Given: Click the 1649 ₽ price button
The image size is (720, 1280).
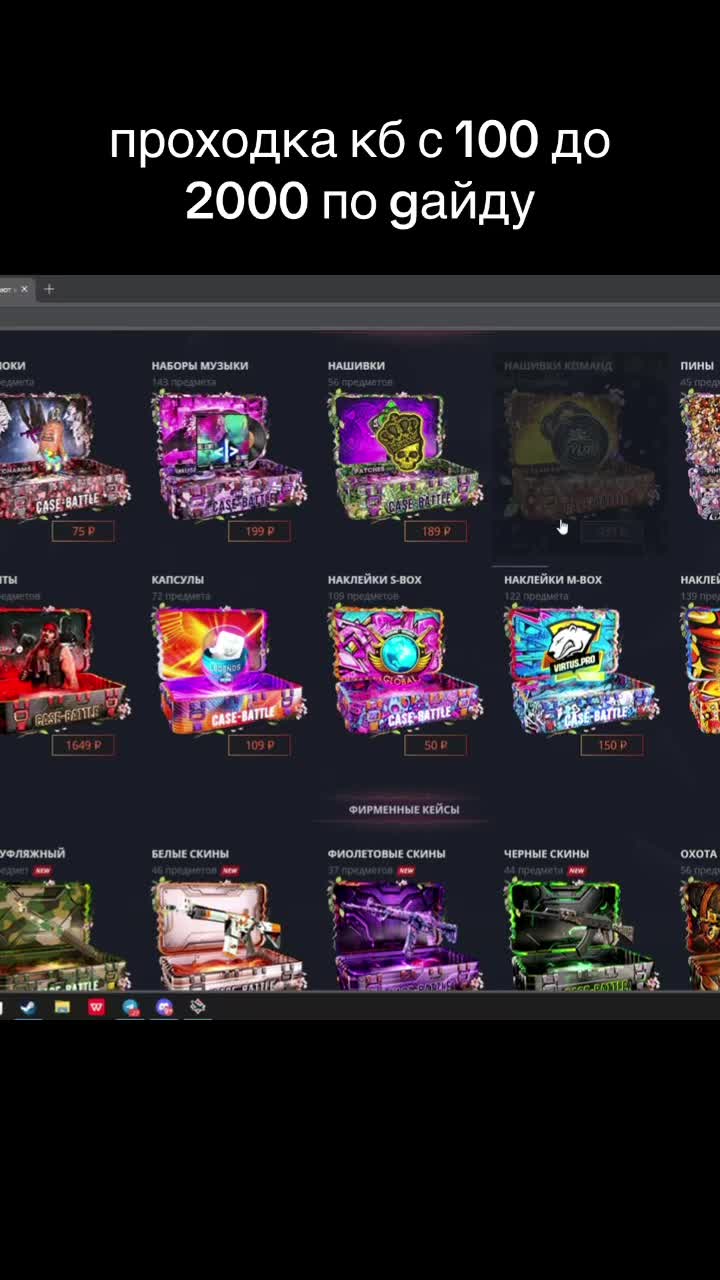Looking at the screenshot, I should click(x=83, y=745).
